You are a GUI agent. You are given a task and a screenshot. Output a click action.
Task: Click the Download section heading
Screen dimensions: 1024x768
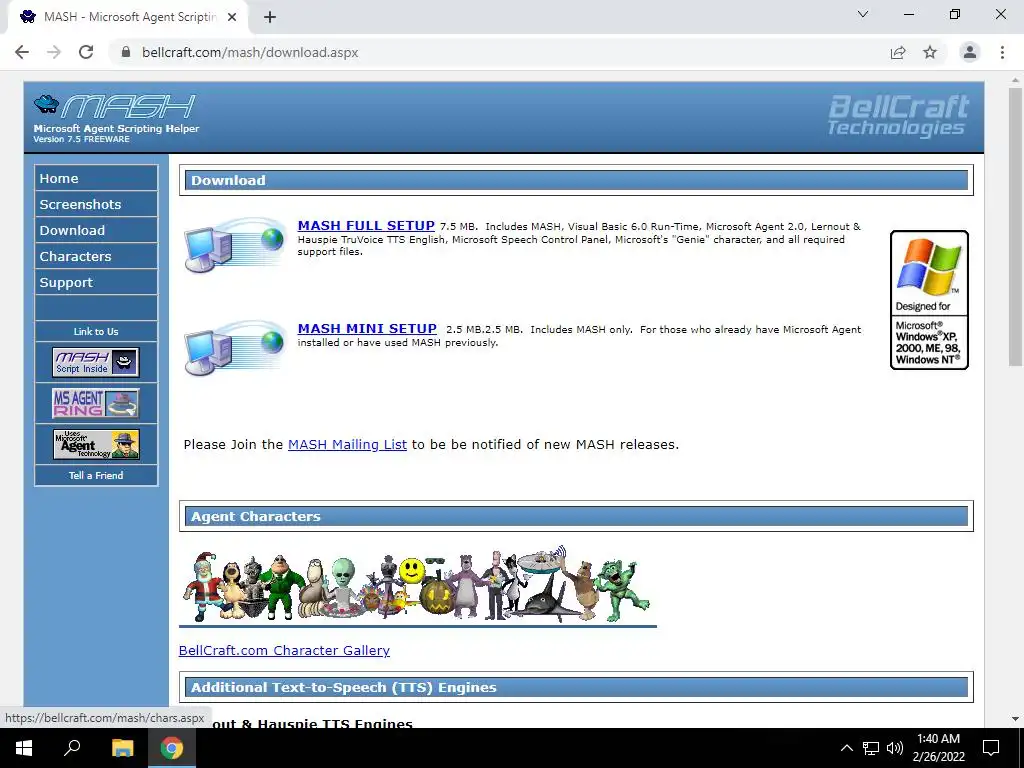(x=576, y=180)
